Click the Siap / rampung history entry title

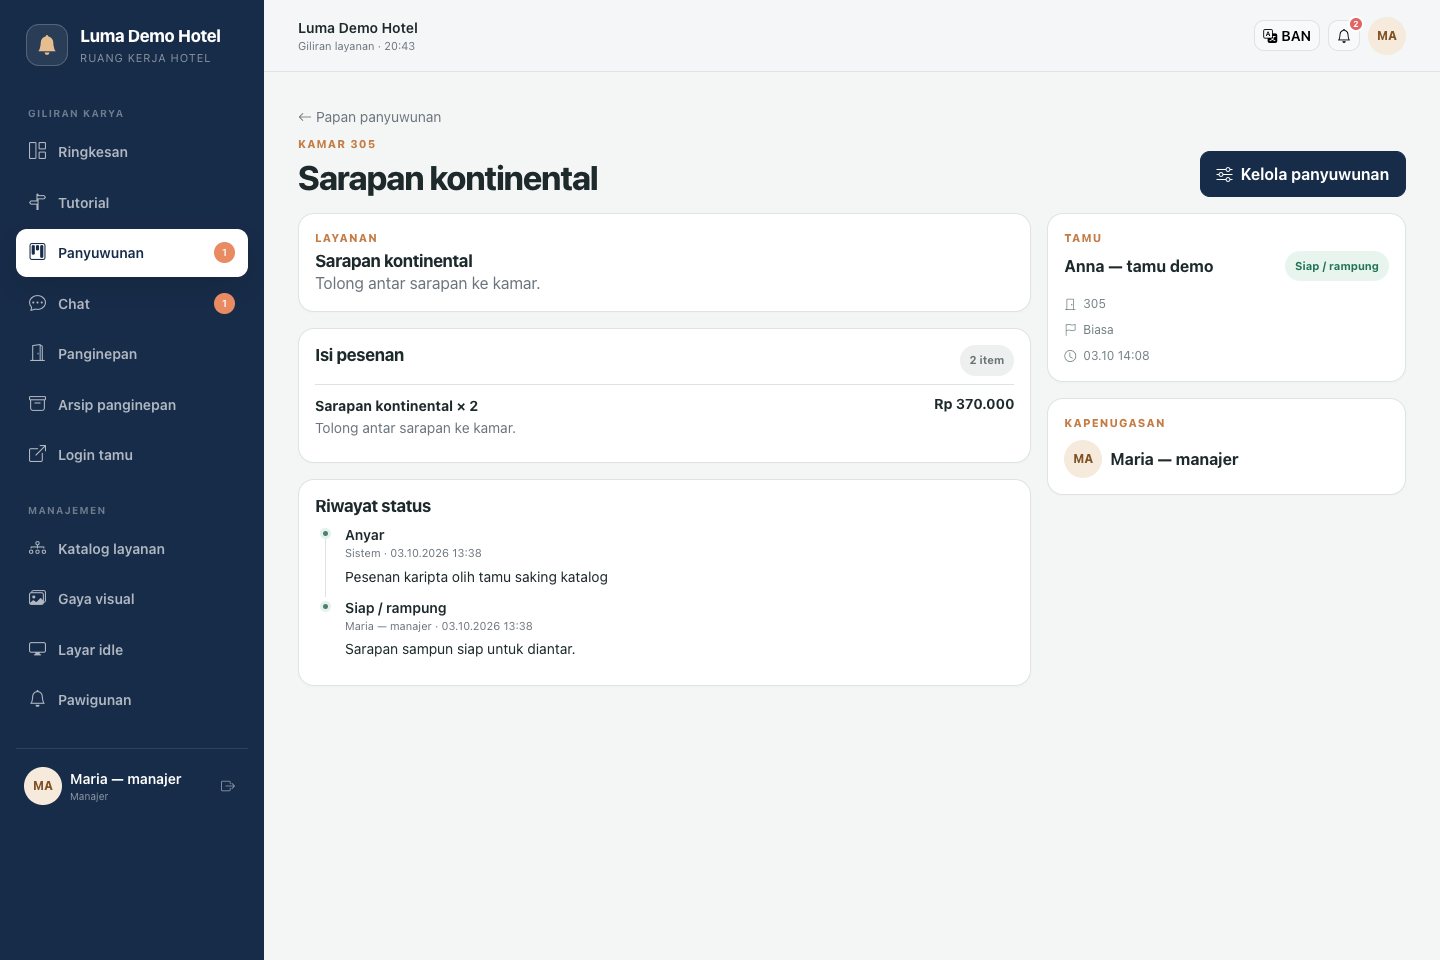396,608
